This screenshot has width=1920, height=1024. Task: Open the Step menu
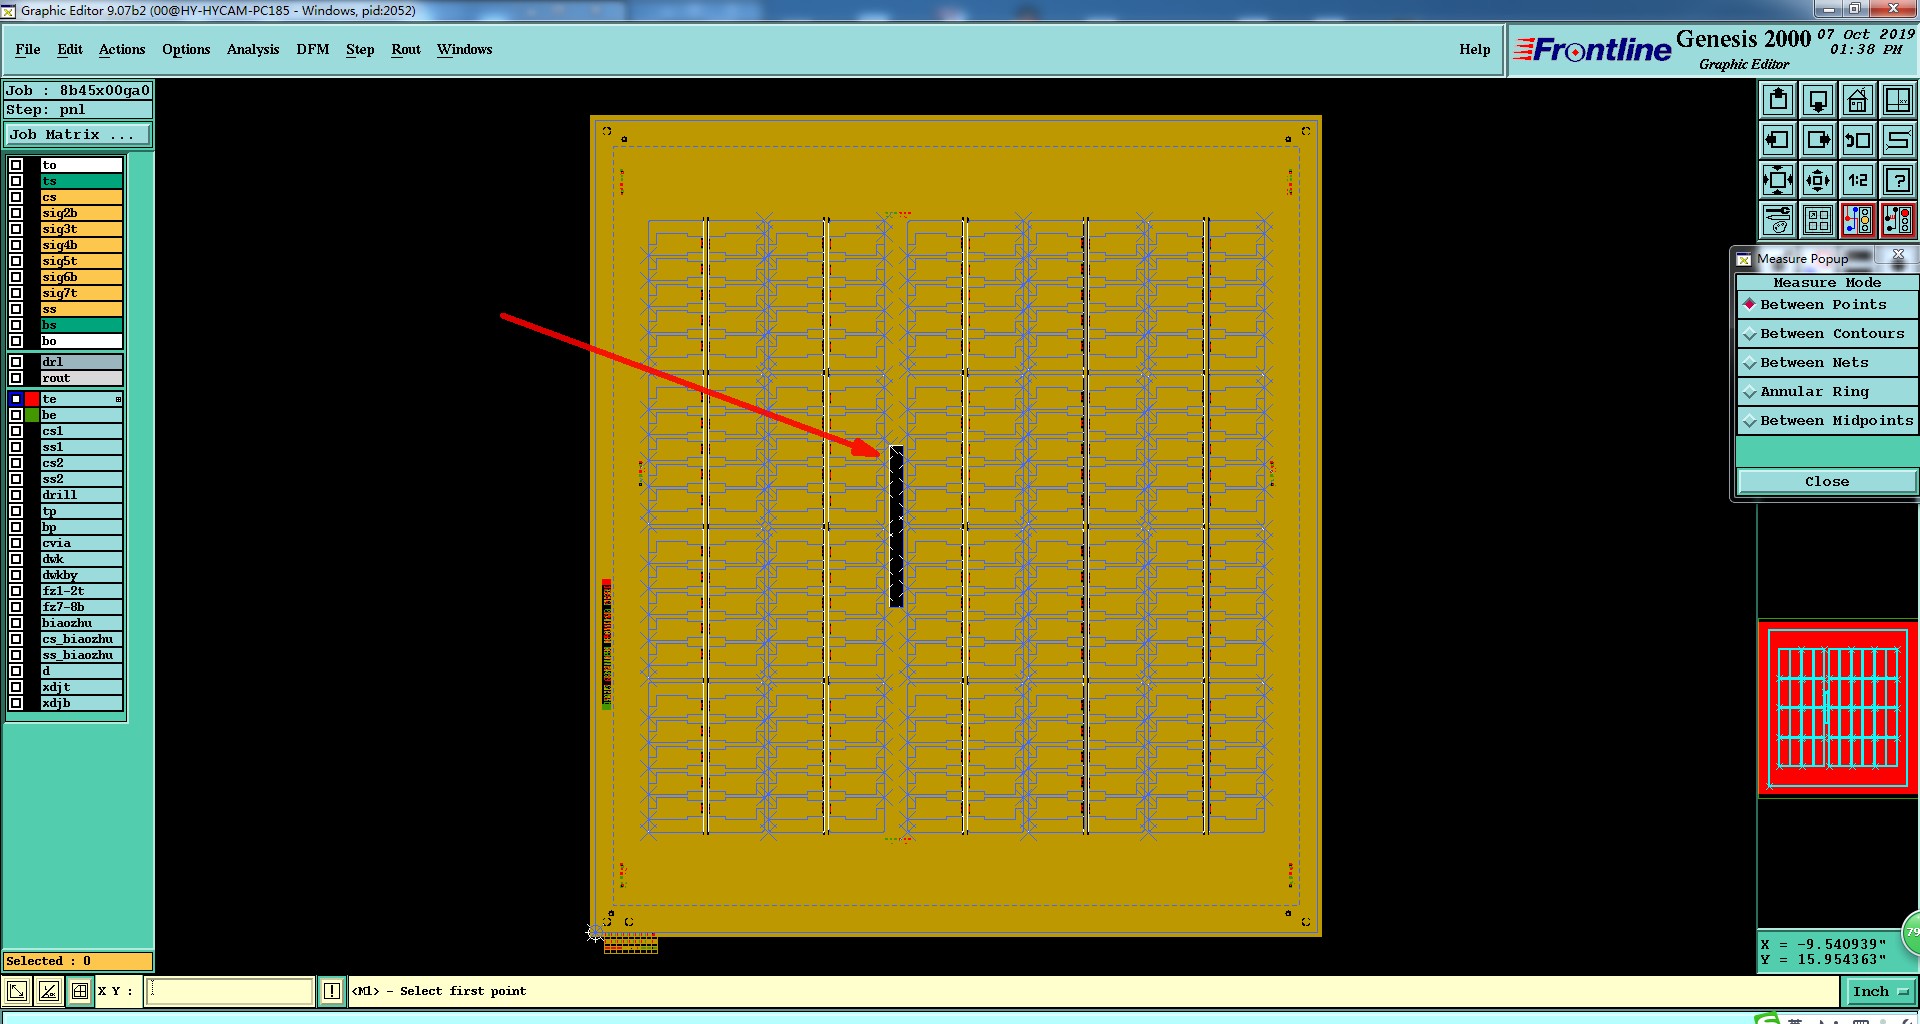pyautogui.click(x=360, y=49)
